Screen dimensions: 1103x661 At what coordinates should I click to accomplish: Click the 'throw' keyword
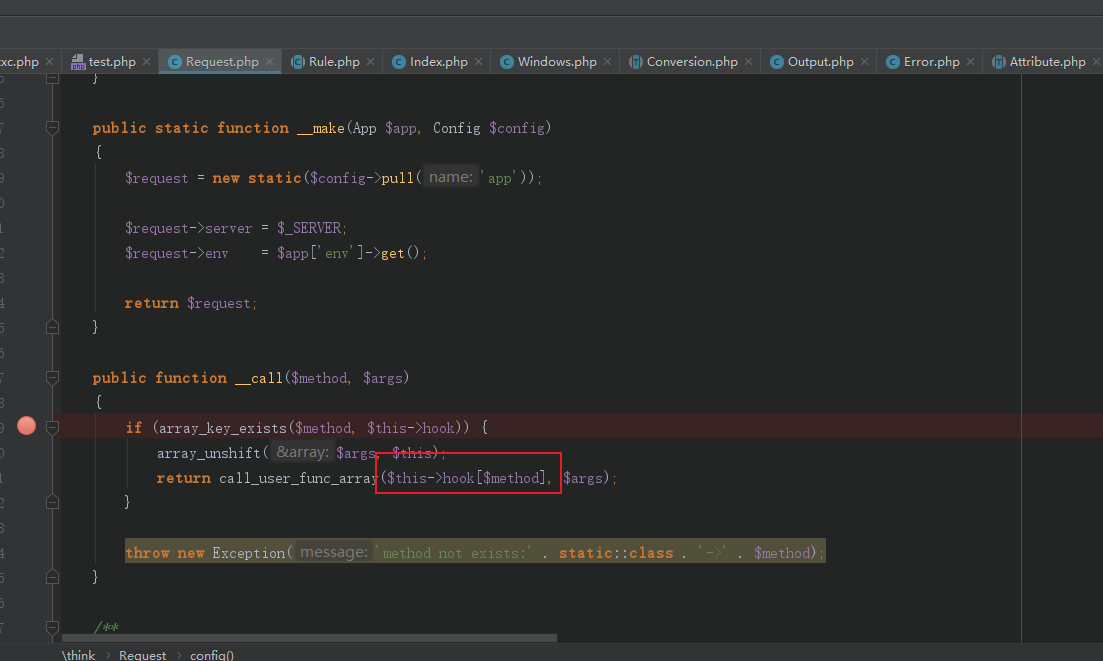coord(148,553)
